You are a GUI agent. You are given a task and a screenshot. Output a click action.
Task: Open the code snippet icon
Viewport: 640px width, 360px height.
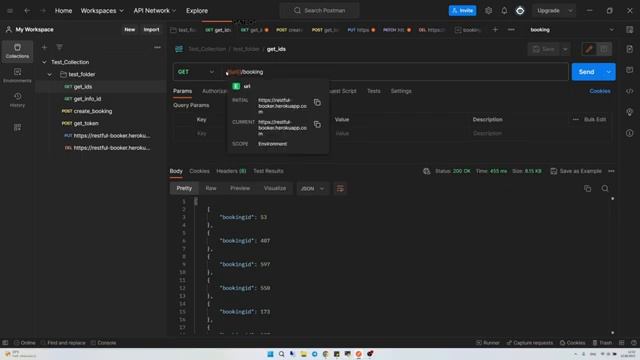(629, 91)
